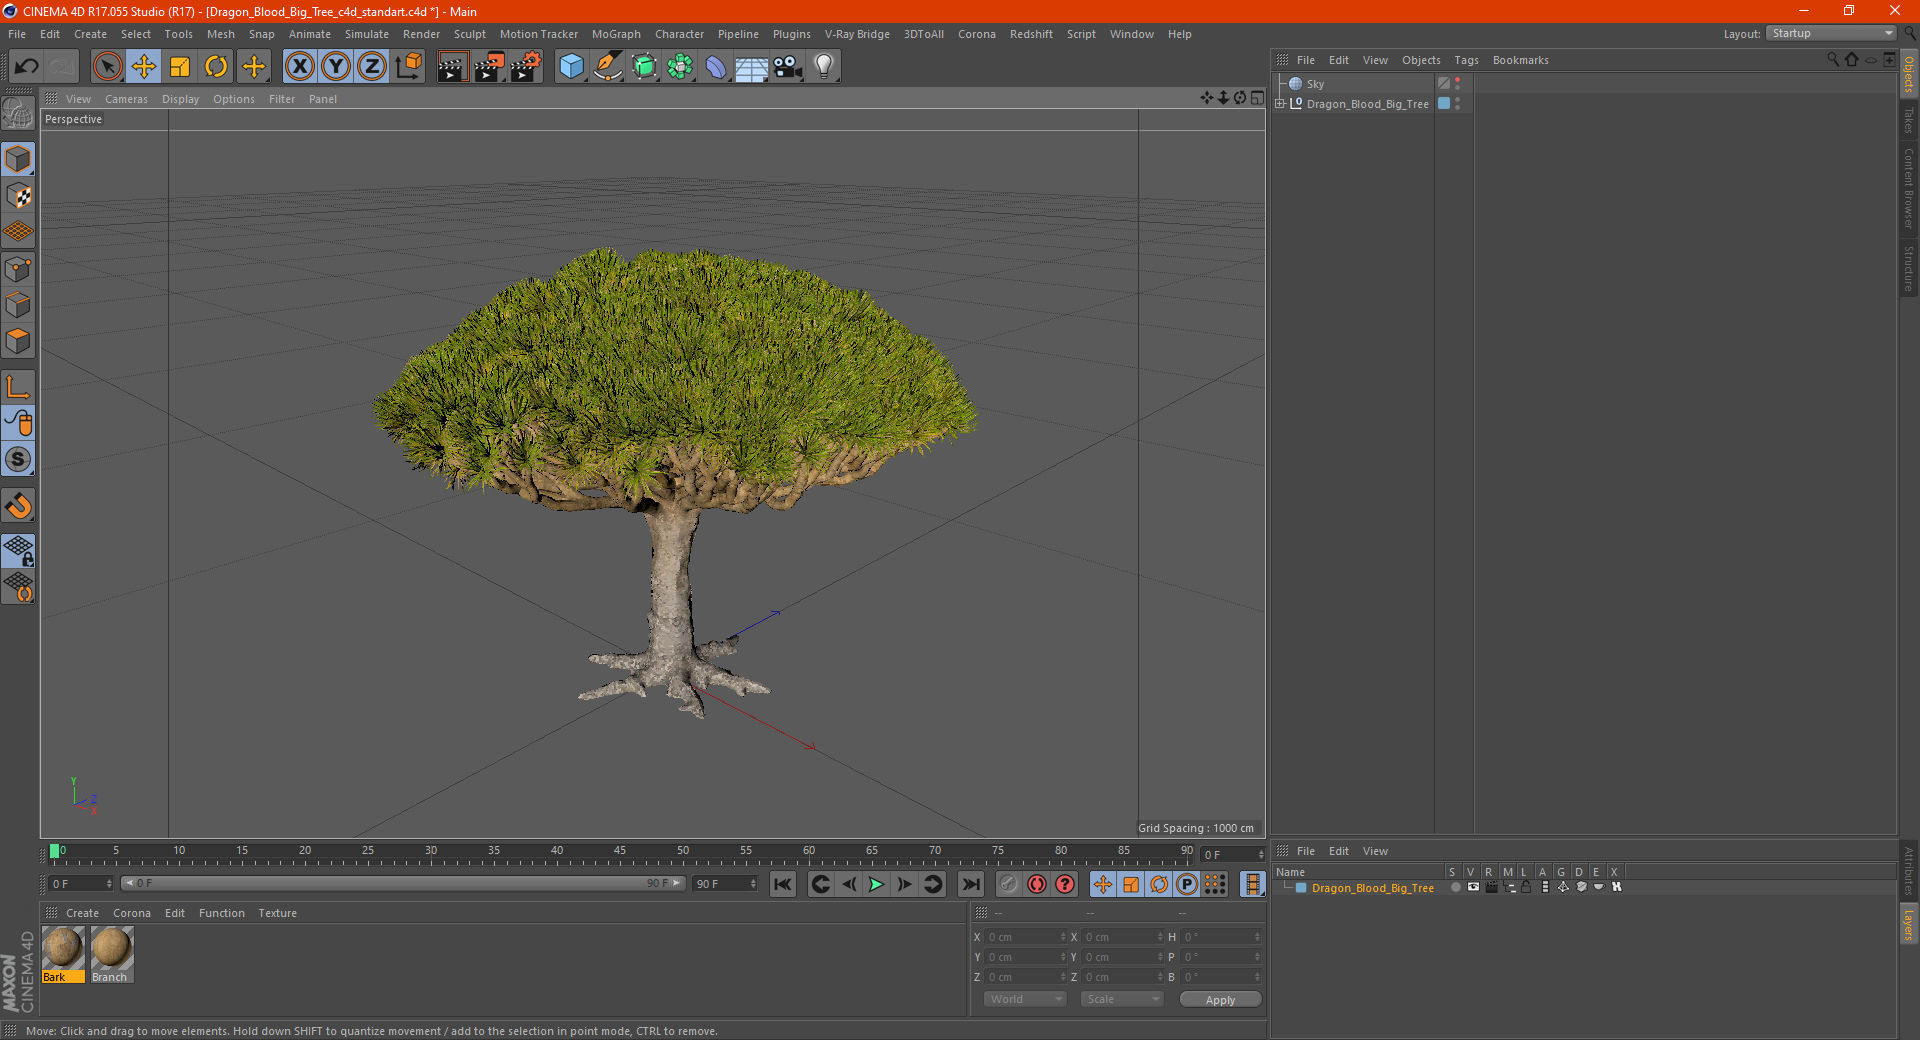Enable the Axis mode icon

click(x=19, y=387)
